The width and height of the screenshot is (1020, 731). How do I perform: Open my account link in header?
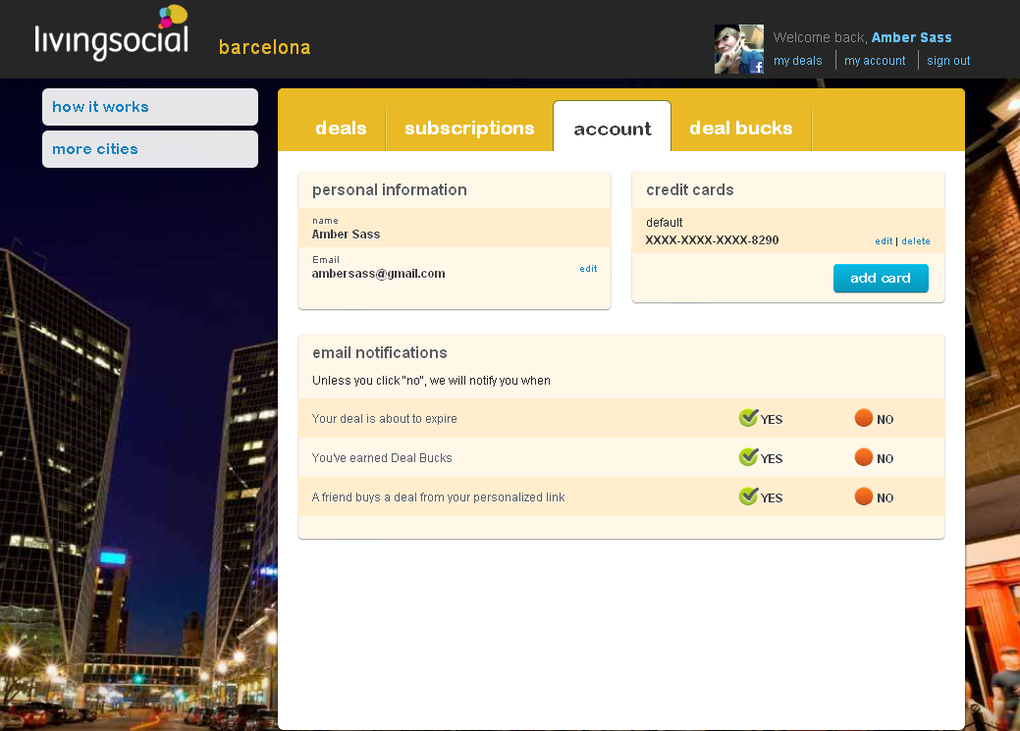coord(874,60)
